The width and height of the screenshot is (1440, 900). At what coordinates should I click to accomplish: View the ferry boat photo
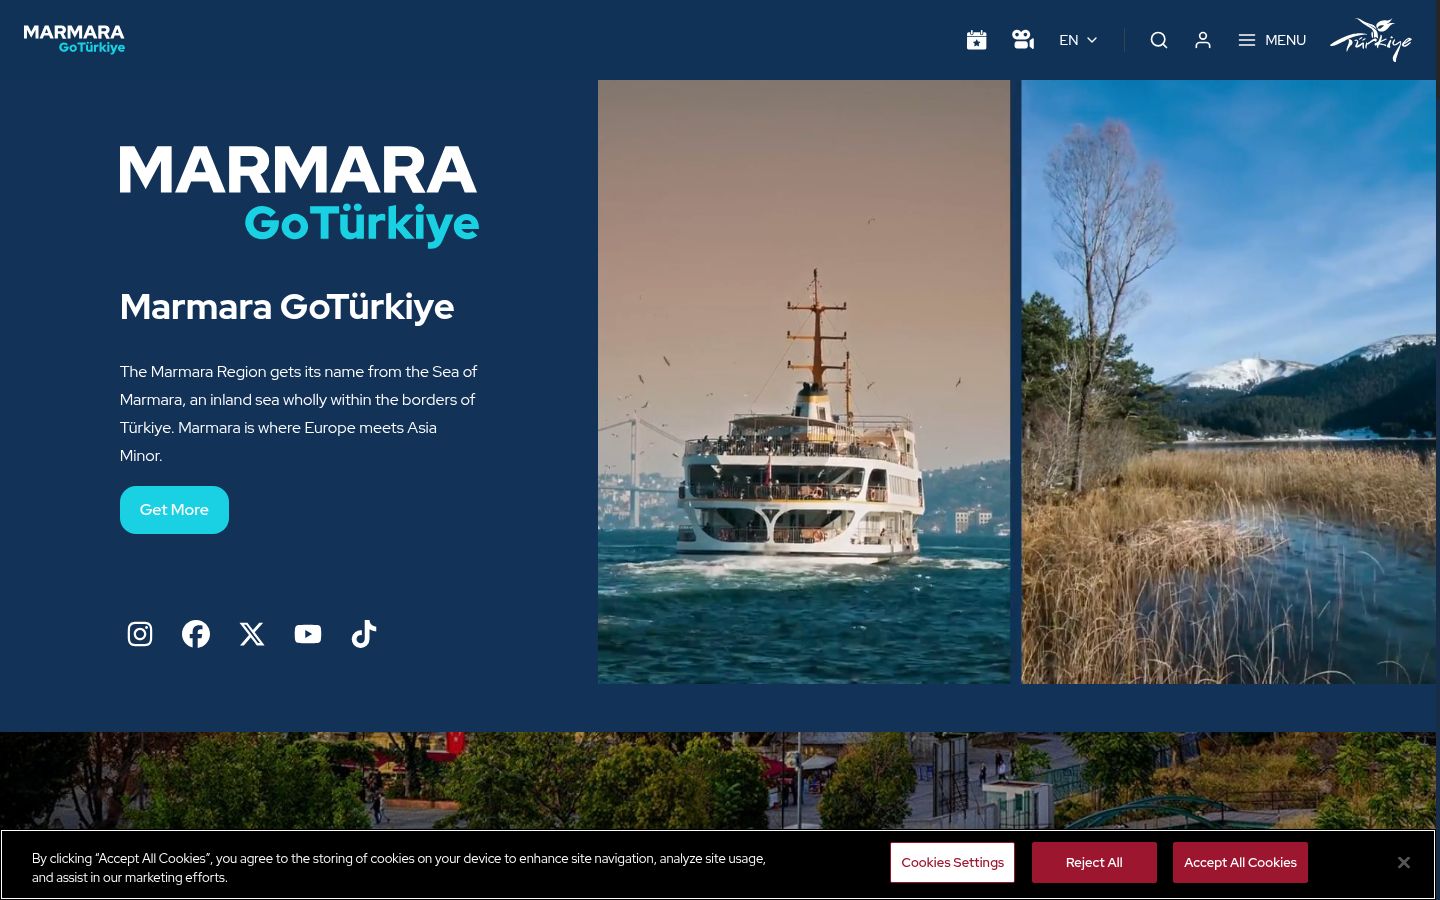pyautogui.click(x=804, y=382)
